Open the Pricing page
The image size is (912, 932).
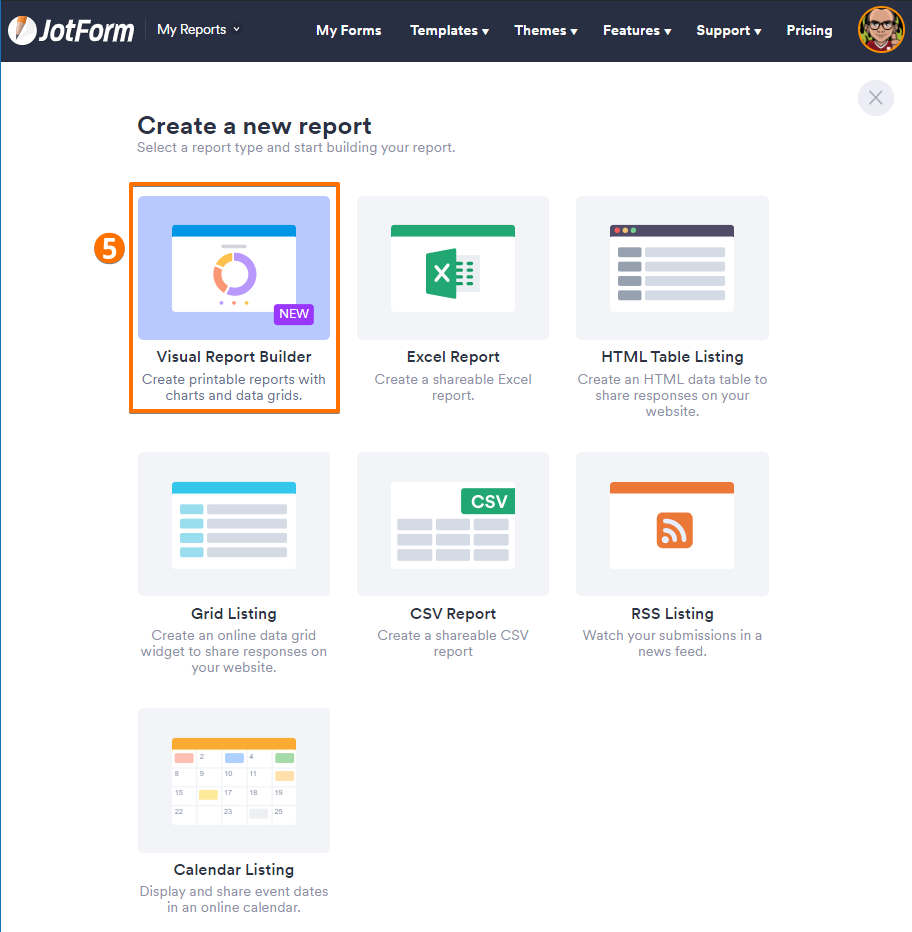(x=809, y=31)
